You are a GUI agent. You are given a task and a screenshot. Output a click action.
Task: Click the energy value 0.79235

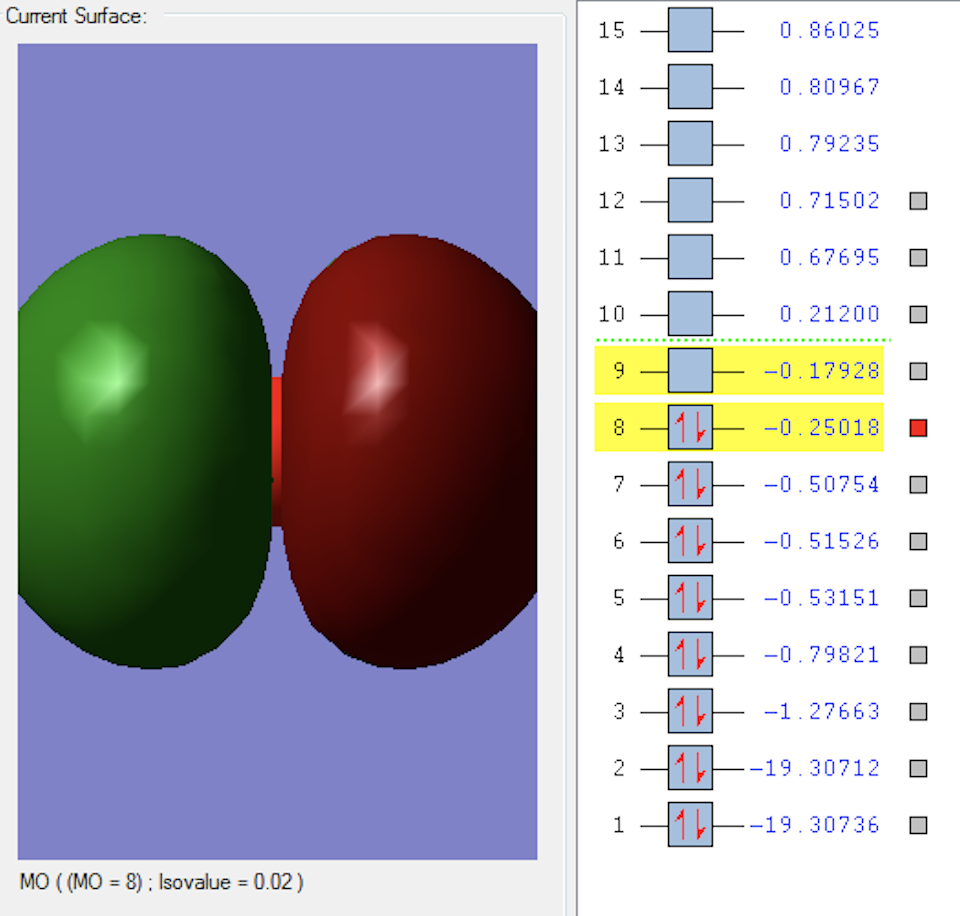point(830,143)
